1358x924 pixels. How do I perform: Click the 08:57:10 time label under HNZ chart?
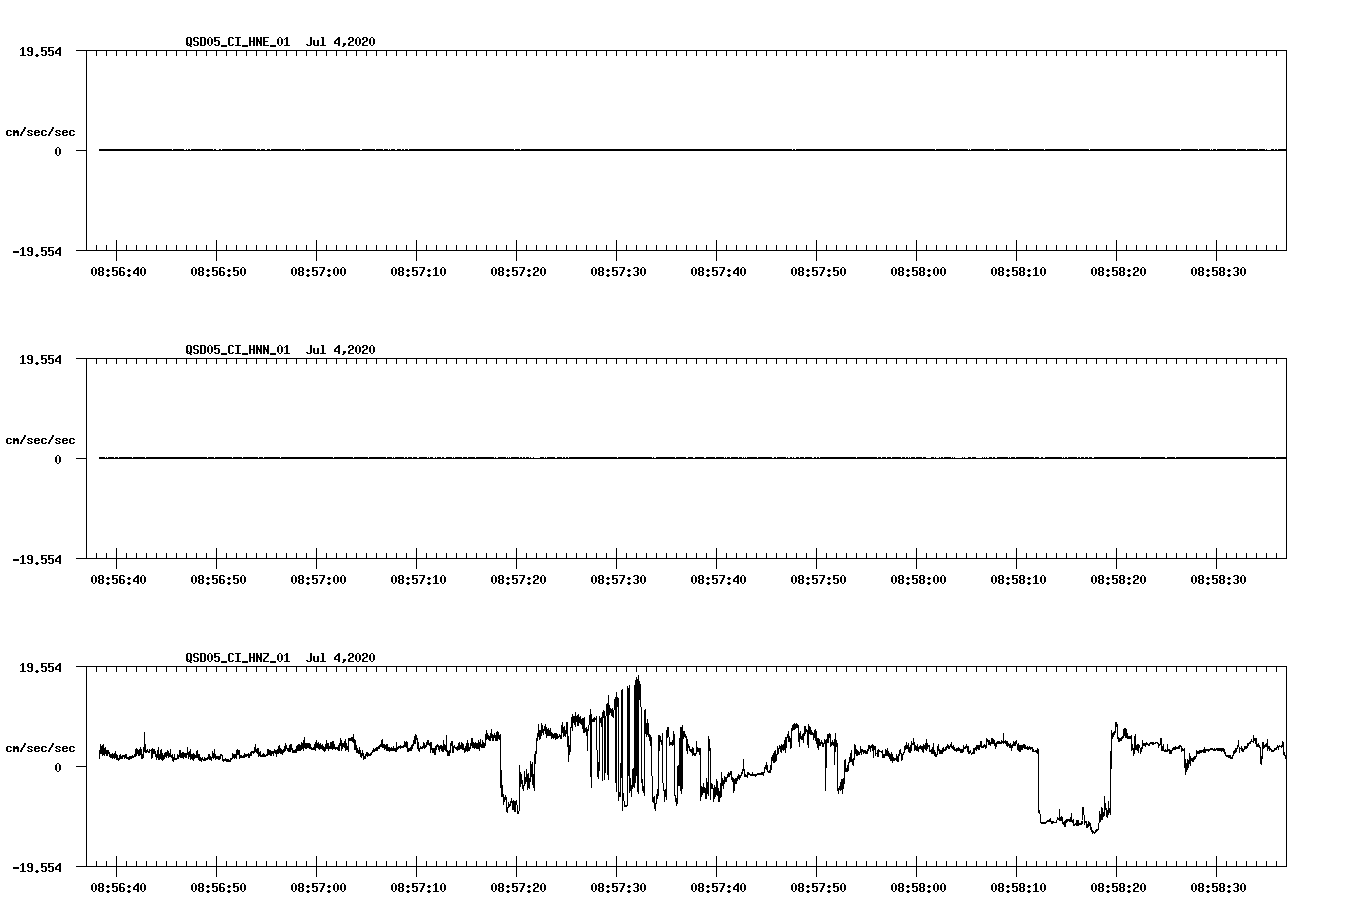tap(418, 887)
